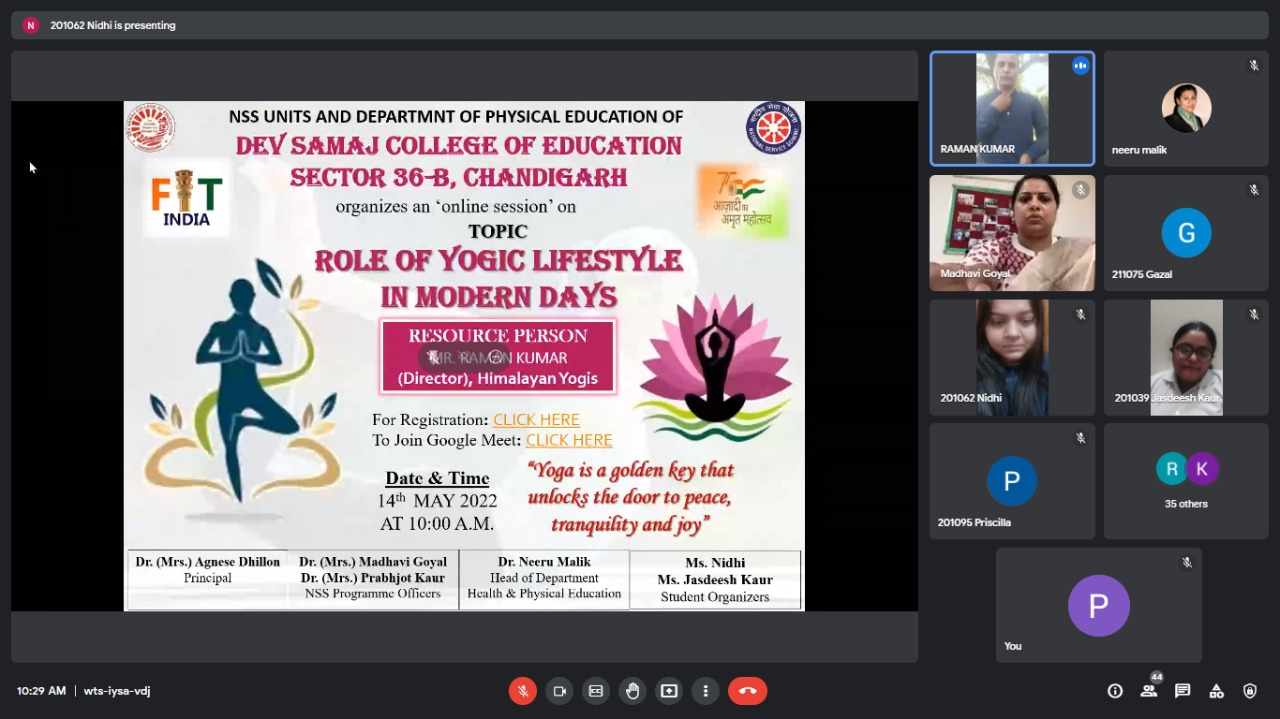Unmute the microphone in the bottom bar
This screenshot has height=719, width=1280.
pos(522,691)
